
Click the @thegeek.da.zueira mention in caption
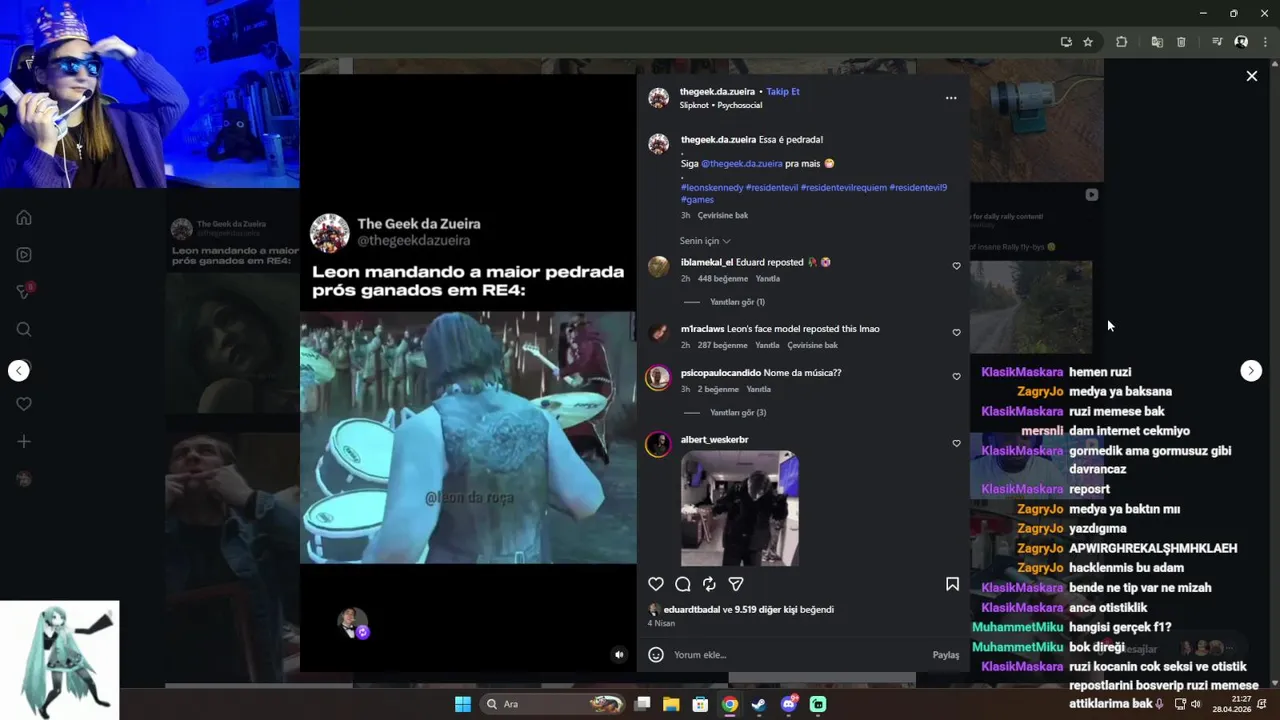pyautogui.click(x=742, y=163)
